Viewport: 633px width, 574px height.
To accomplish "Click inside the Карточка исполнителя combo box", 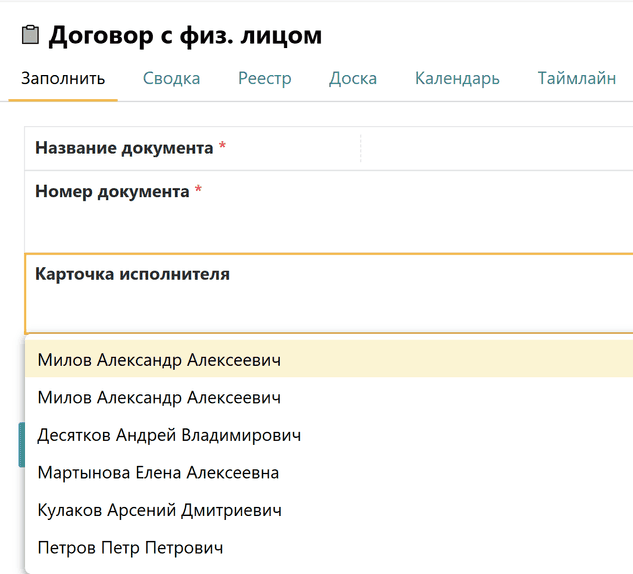I will point(330,310).
